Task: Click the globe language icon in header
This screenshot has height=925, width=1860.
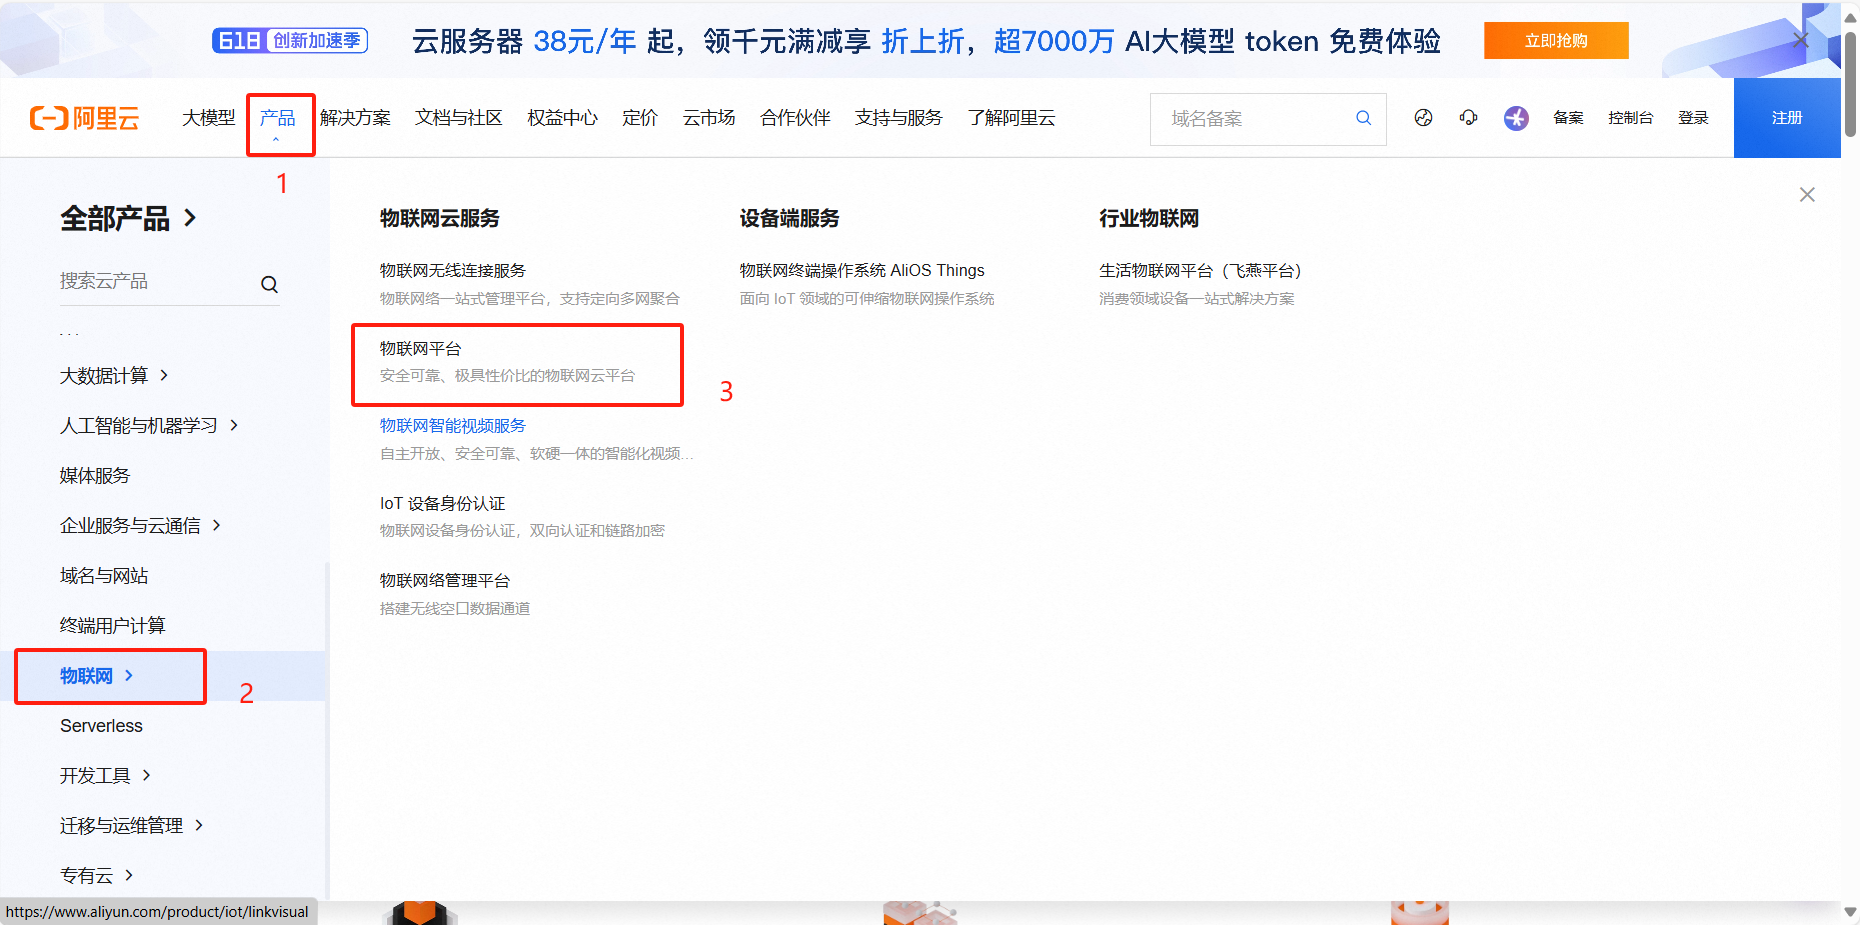Action: (x=1423, y=118)
